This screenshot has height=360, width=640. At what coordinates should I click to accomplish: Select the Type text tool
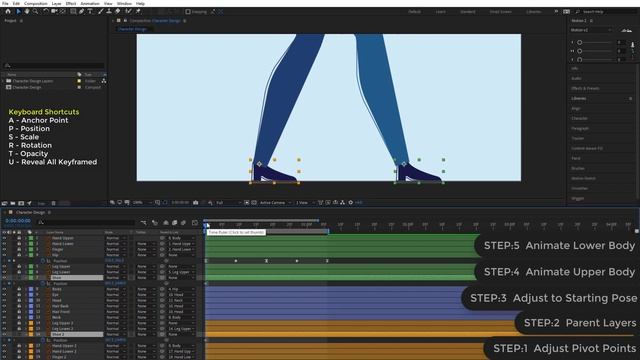point(90,12)
